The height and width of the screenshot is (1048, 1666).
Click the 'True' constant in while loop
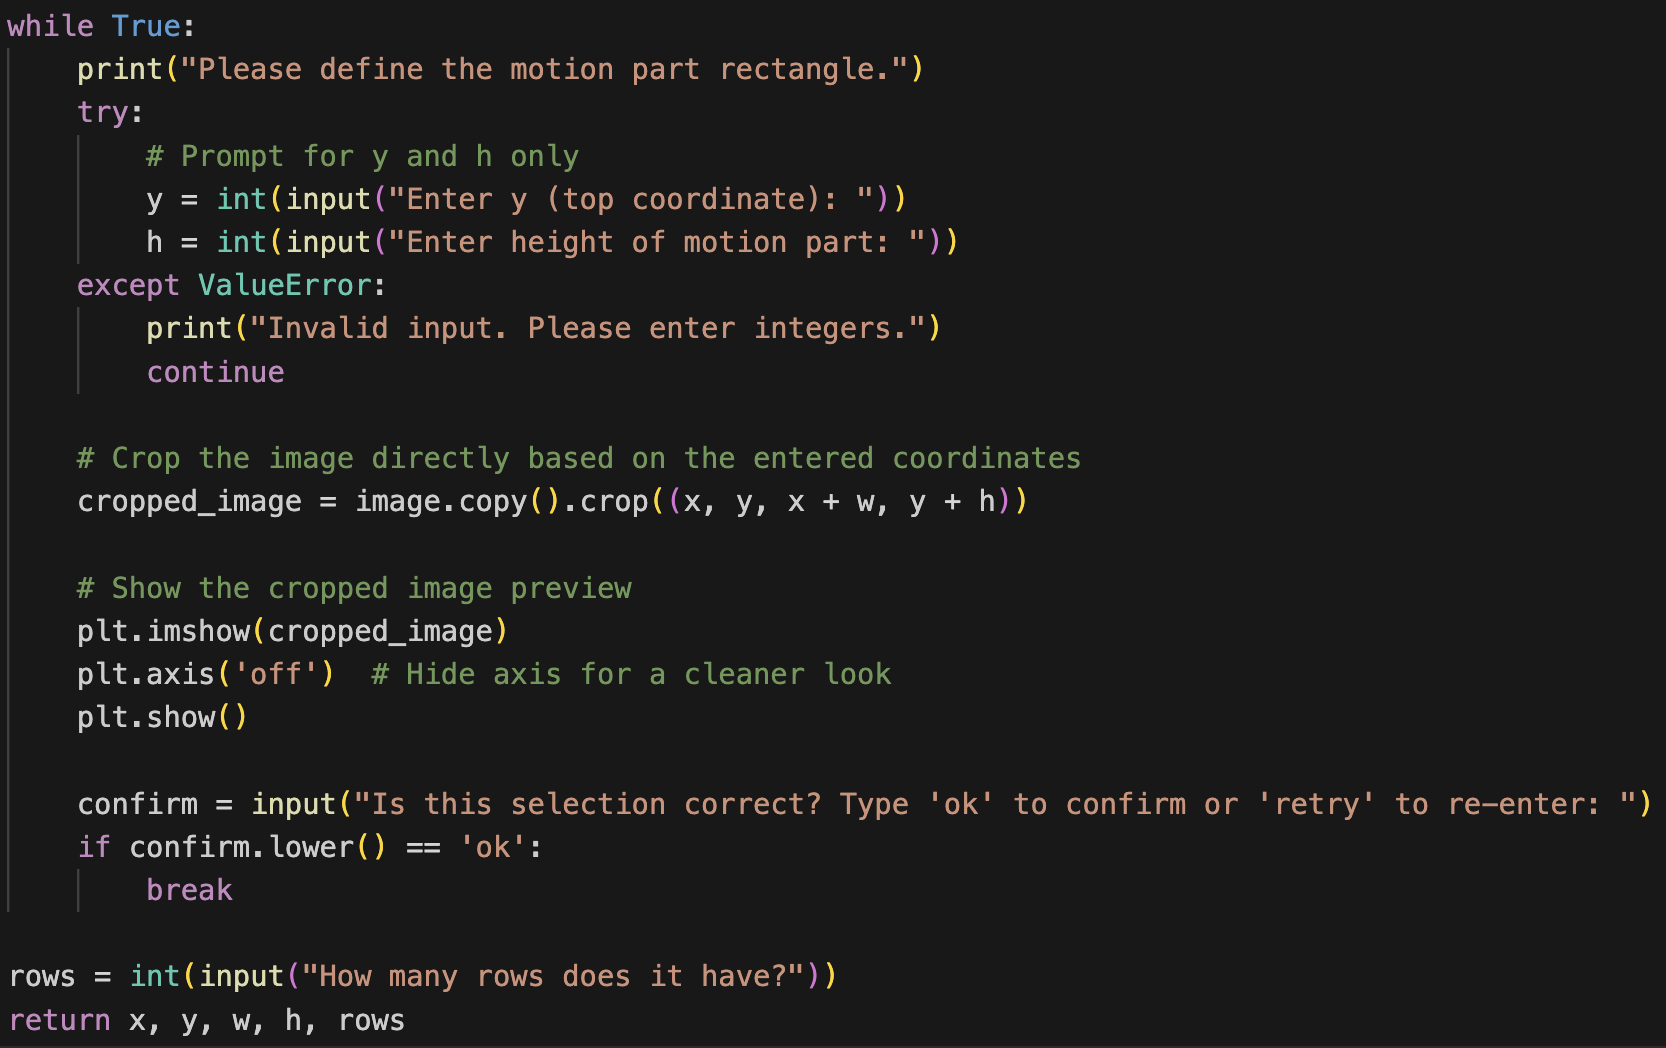click(145, 26)
